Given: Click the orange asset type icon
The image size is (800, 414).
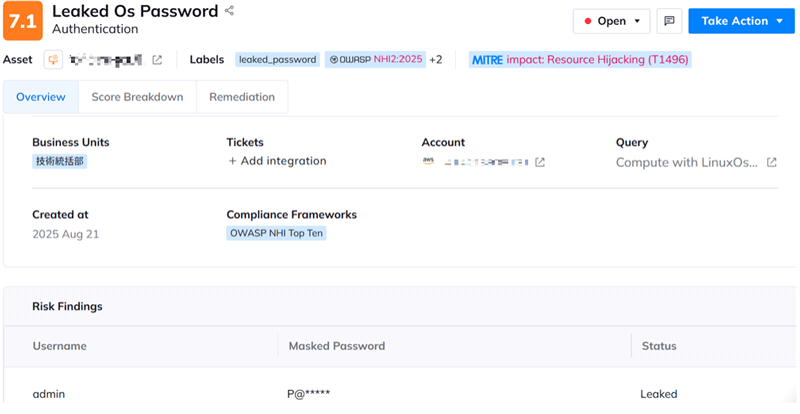Looking at the screenshot, I should [x=54, y=60].
